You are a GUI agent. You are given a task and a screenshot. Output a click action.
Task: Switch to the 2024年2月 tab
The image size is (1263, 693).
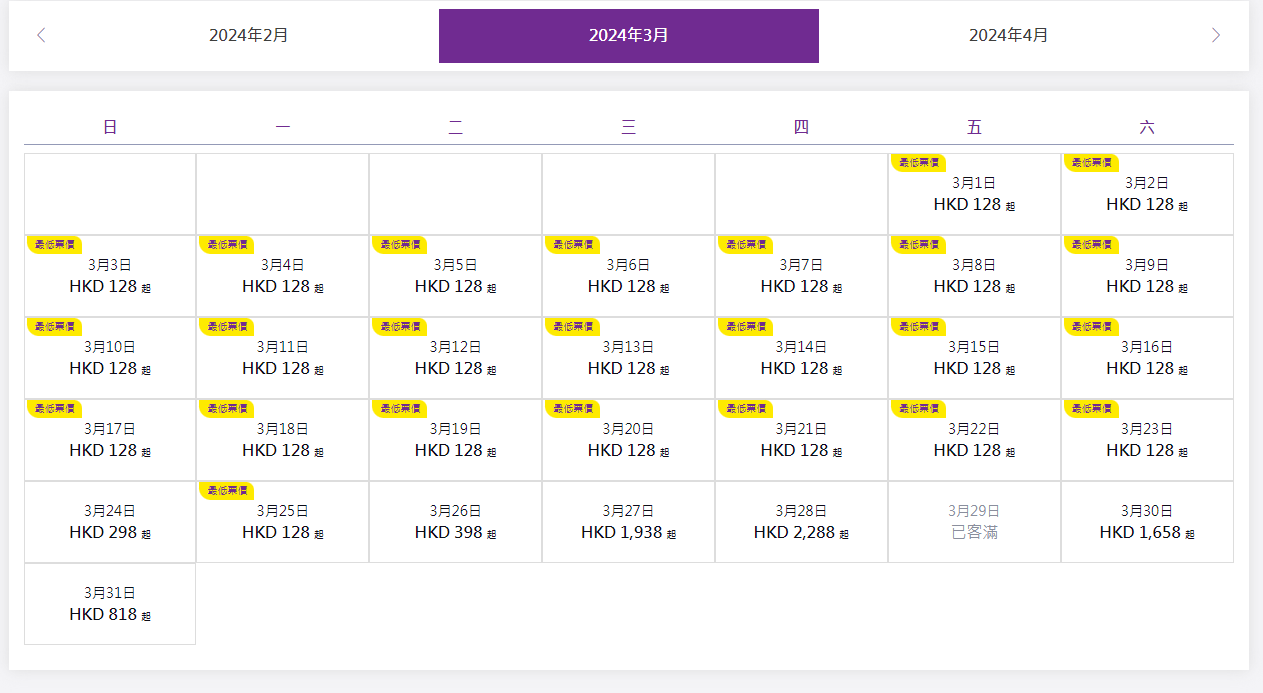tap(249, 36)
